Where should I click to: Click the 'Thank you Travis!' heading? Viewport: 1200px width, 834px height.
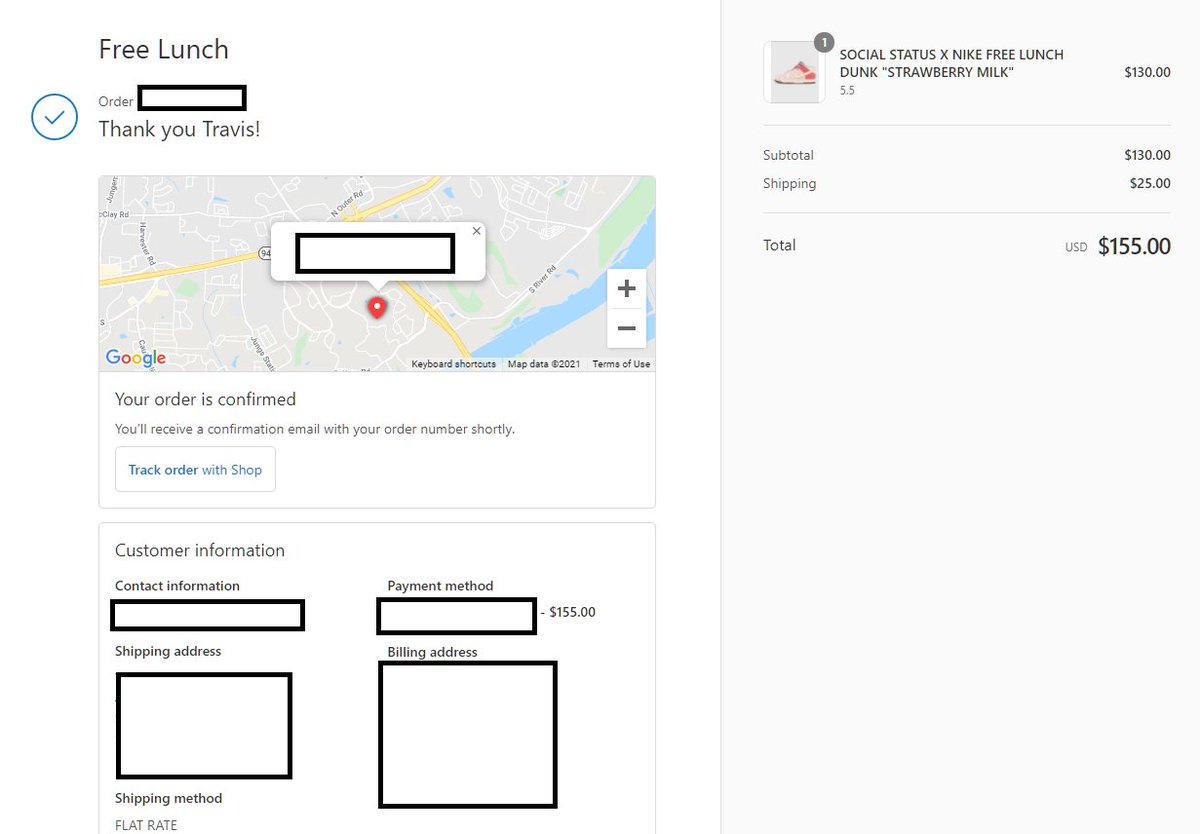tap(179, 129)
